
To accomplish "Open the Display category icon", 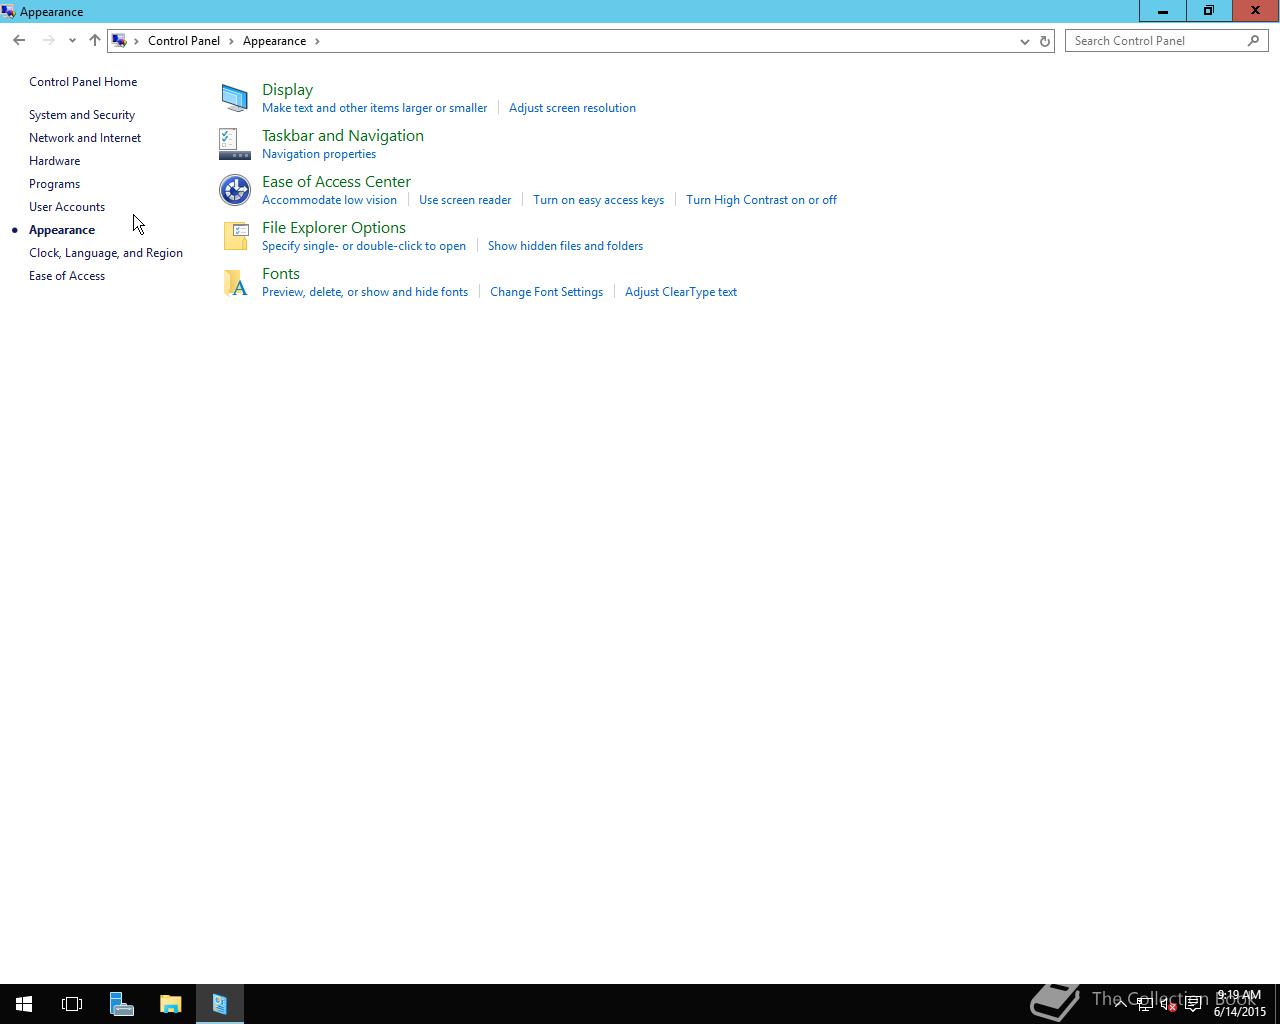I will 234,98.
